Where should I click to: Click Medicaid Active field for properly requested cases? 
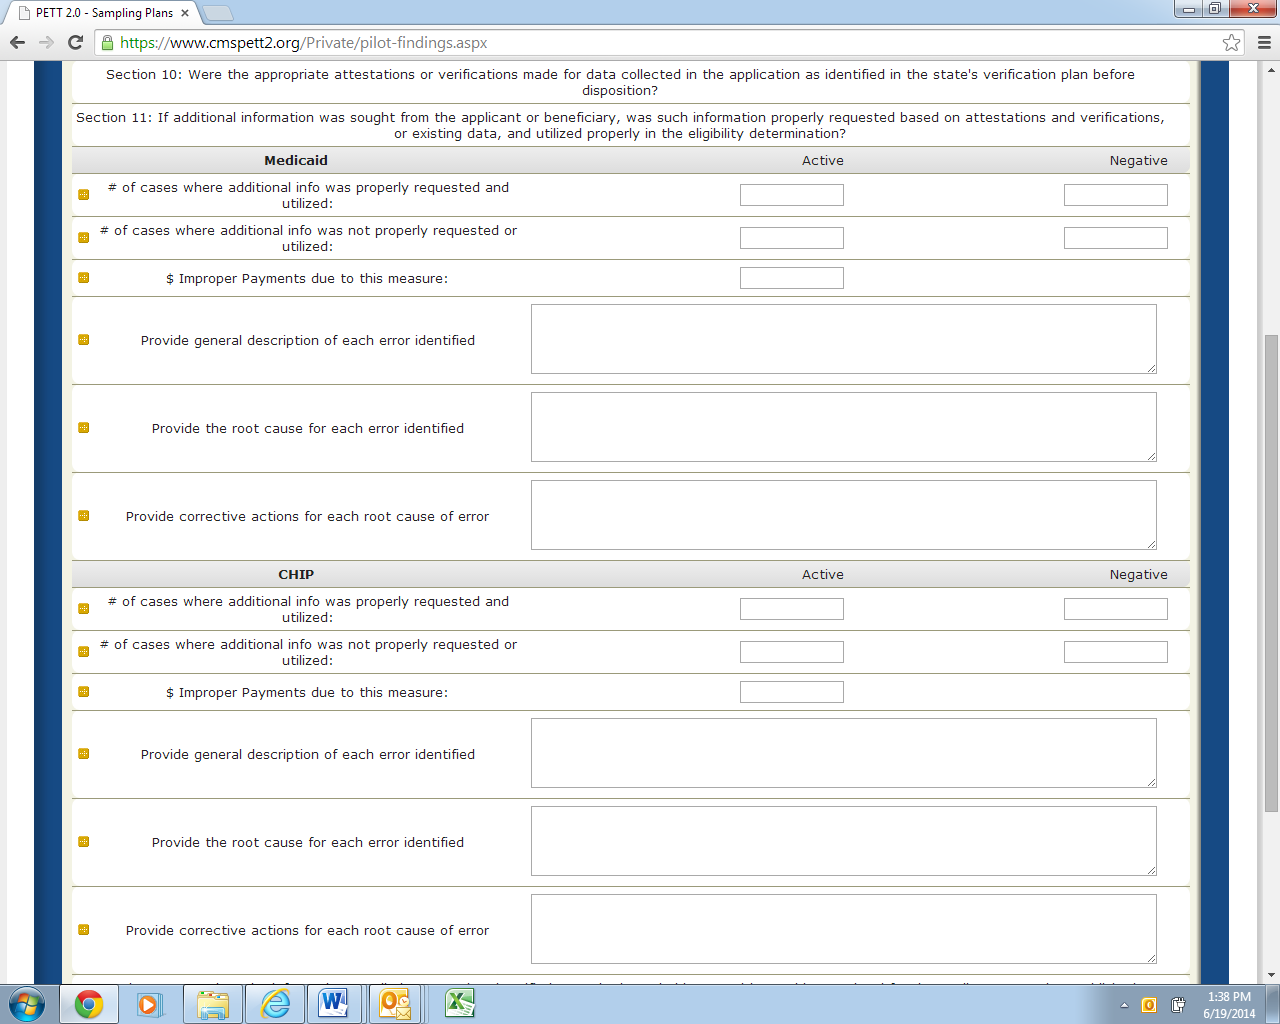pos(791,195)
